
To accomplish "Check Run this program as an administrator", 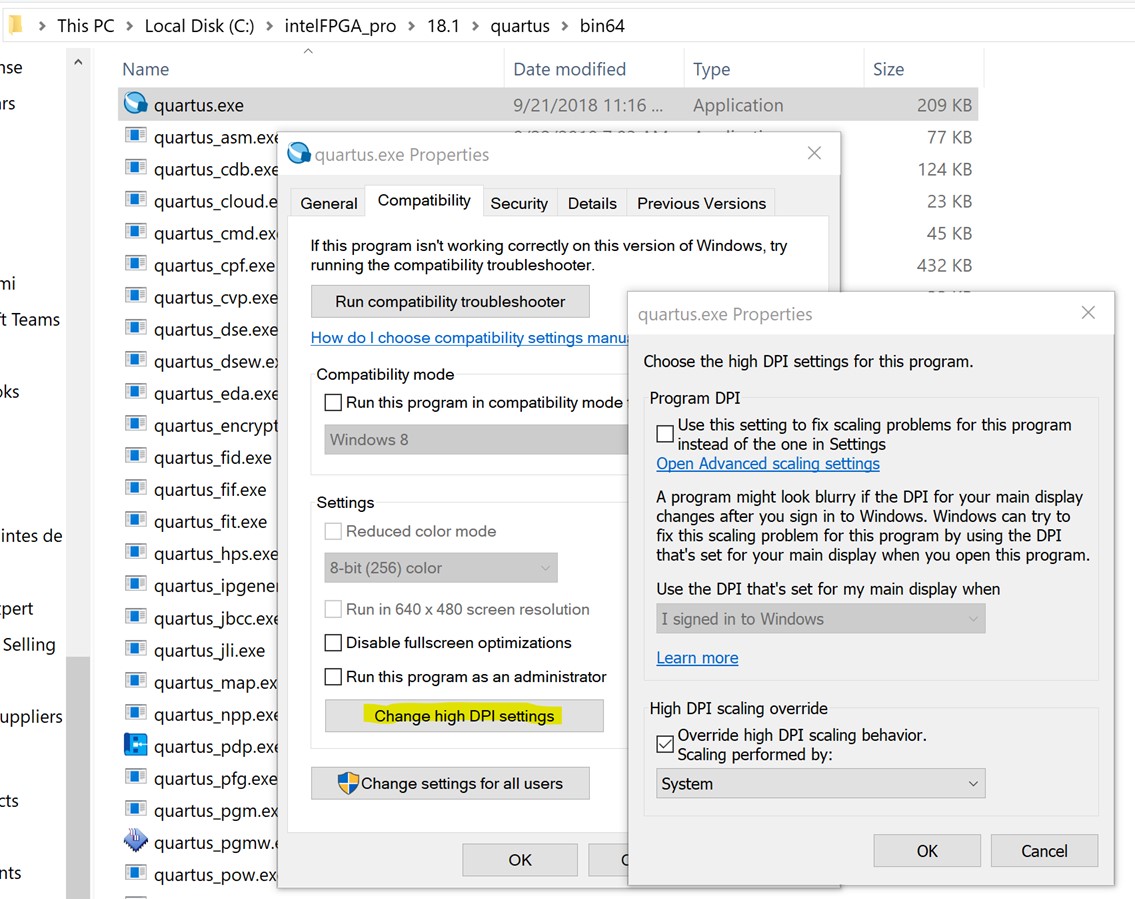I will (x=333, y=677).
